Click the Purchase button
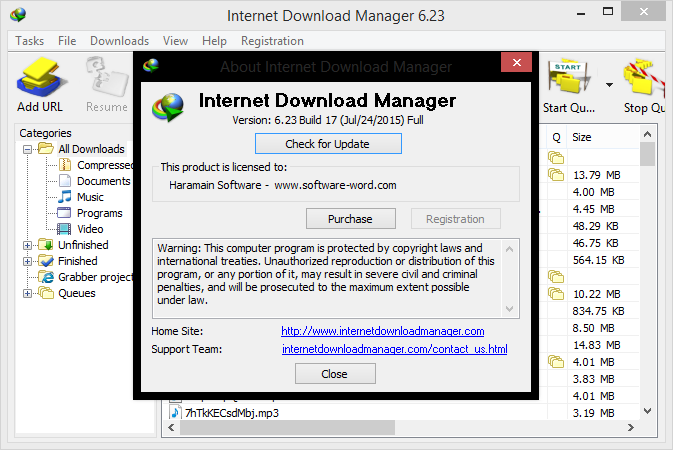Viewport: 673px width, 450px height. tap(351, 219)
